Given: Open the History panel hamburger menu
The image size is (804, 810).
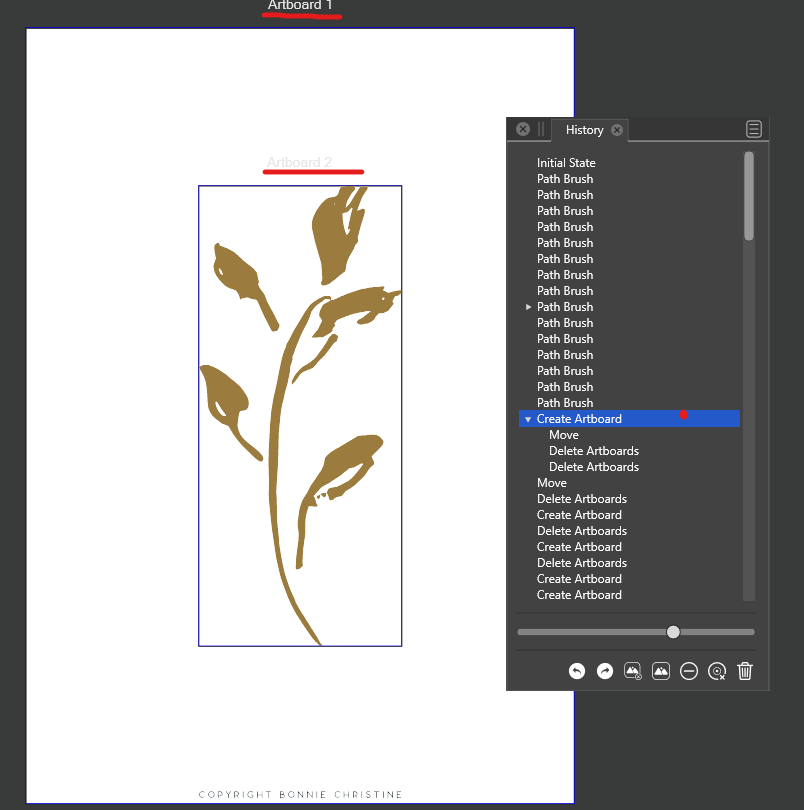Looking at the screenshot, I should click(754, 129).
